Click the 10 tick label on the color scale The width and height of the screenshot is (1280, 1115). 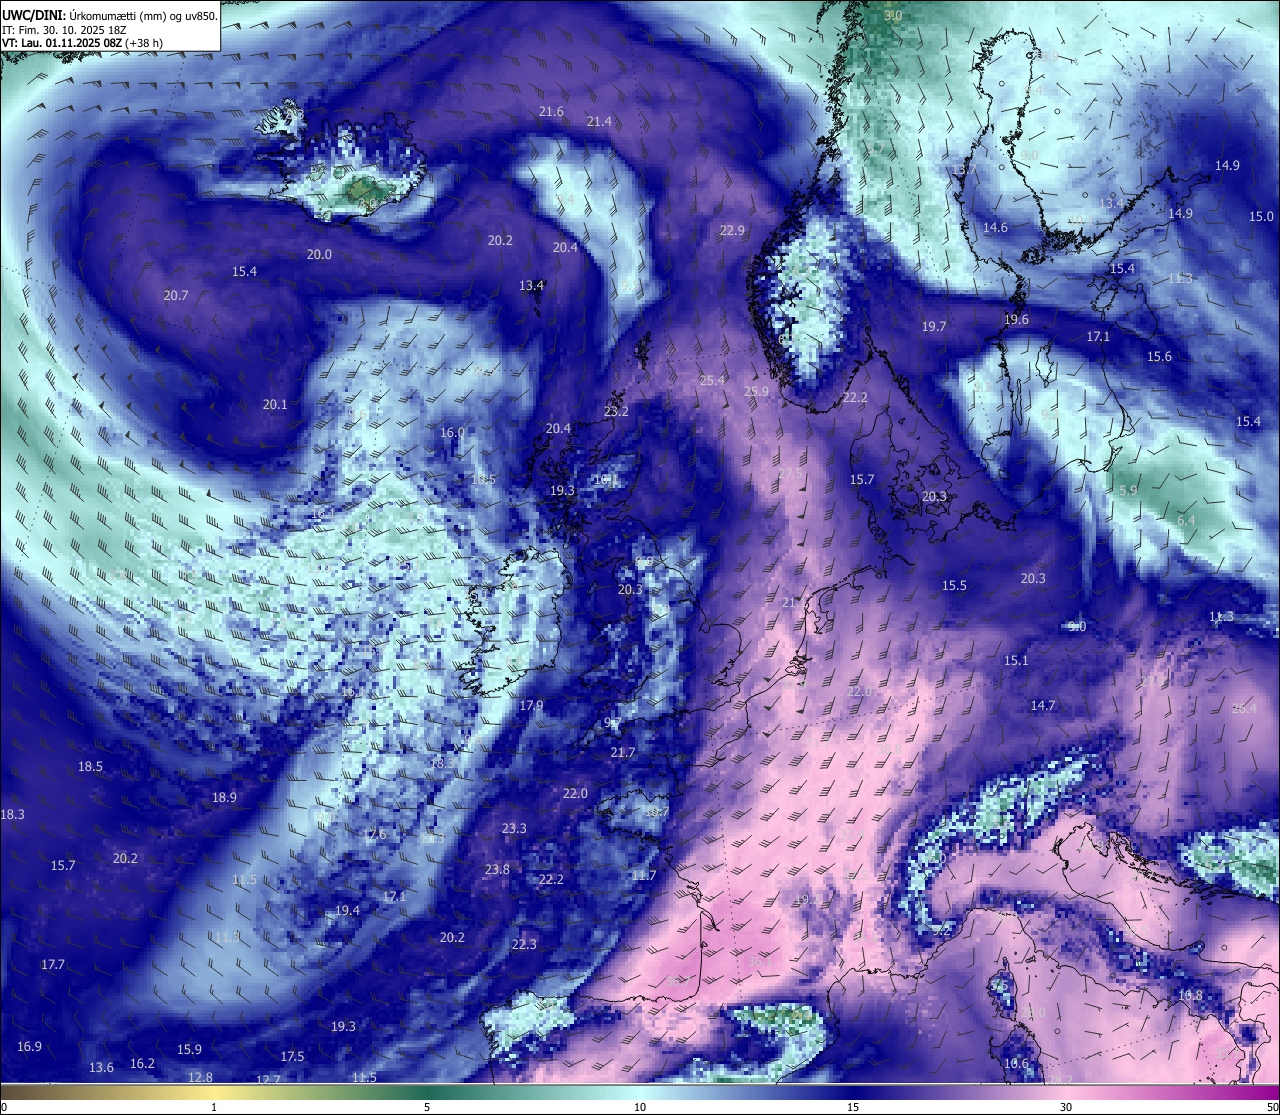click(640, 1107)
